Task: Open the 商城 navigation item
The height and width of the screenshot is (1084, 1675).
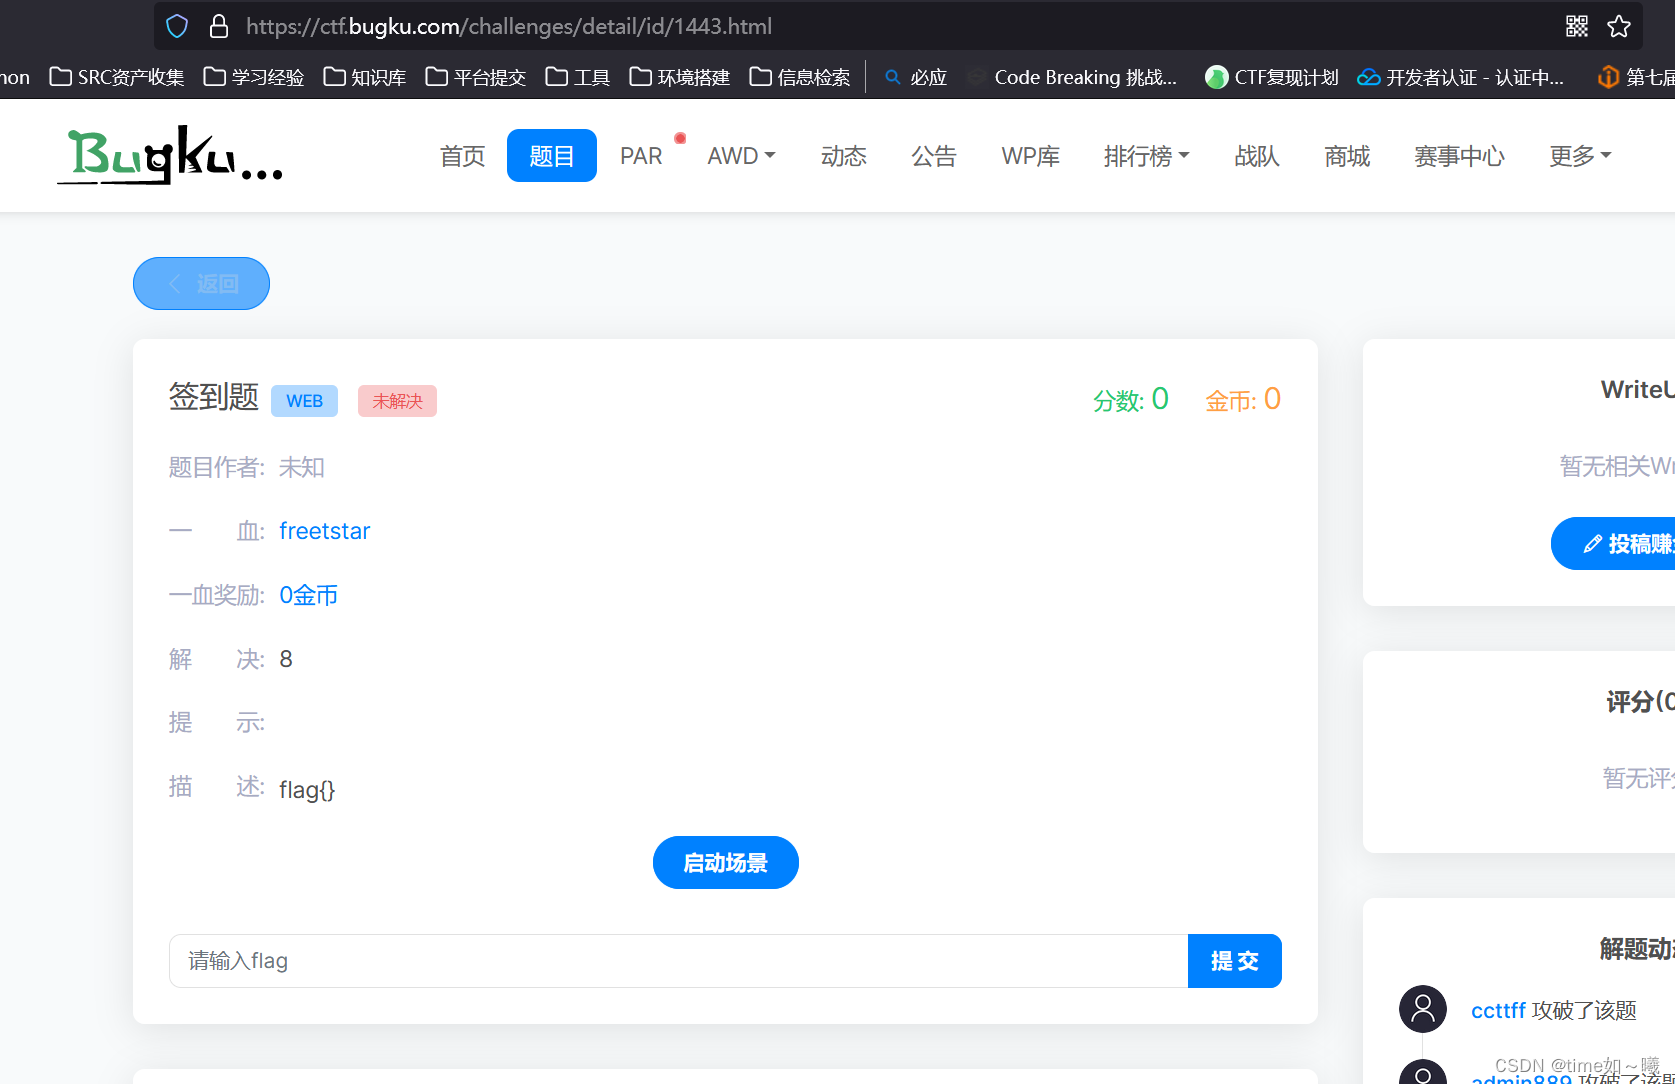Action: 1347,156
